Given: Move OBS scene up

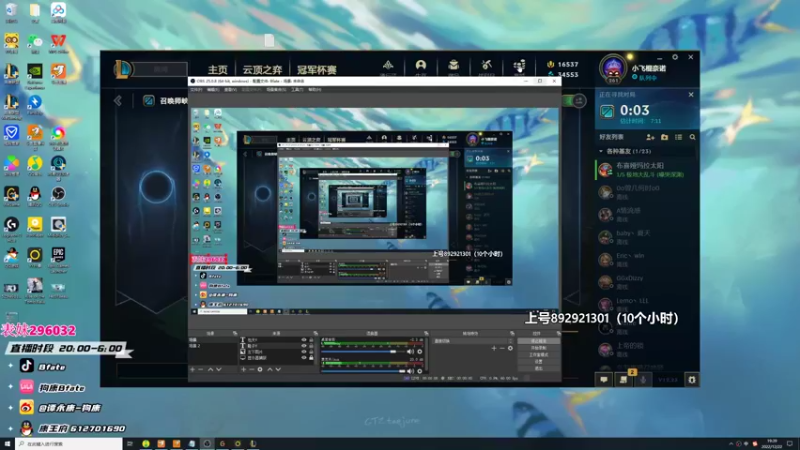Looking at the screenshot, I should [x=210, y=369].
